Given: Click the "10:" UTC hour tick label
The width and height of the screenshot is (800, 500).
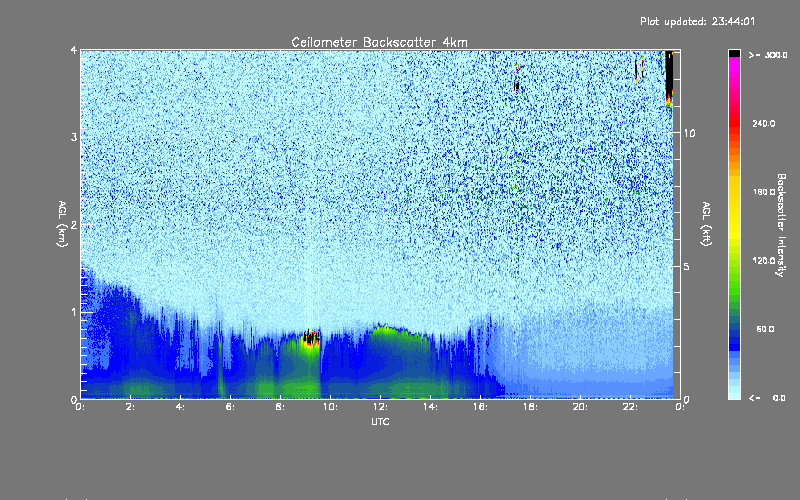Looking at the screenshot, I should tap(330, 407).
